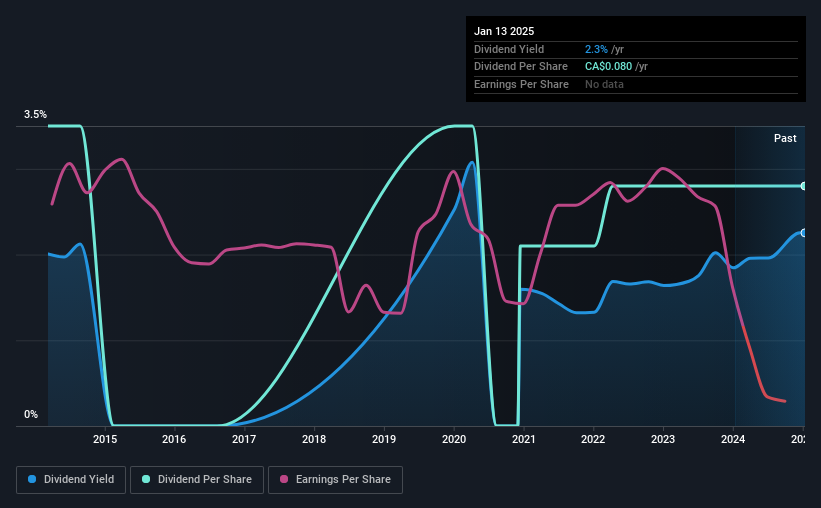821x508 pixels.
Task: Click the 2018 x-axis label
Action: (314, 439)
